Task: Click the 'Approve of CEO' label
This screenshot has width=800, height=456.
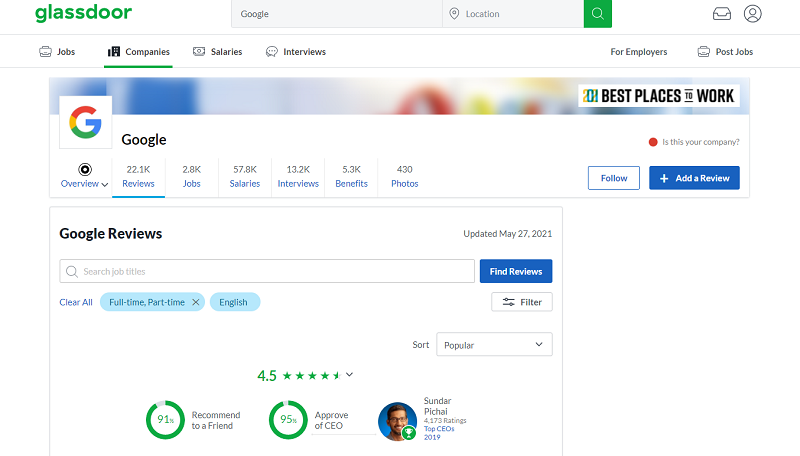Action: (x=331, y=420)
